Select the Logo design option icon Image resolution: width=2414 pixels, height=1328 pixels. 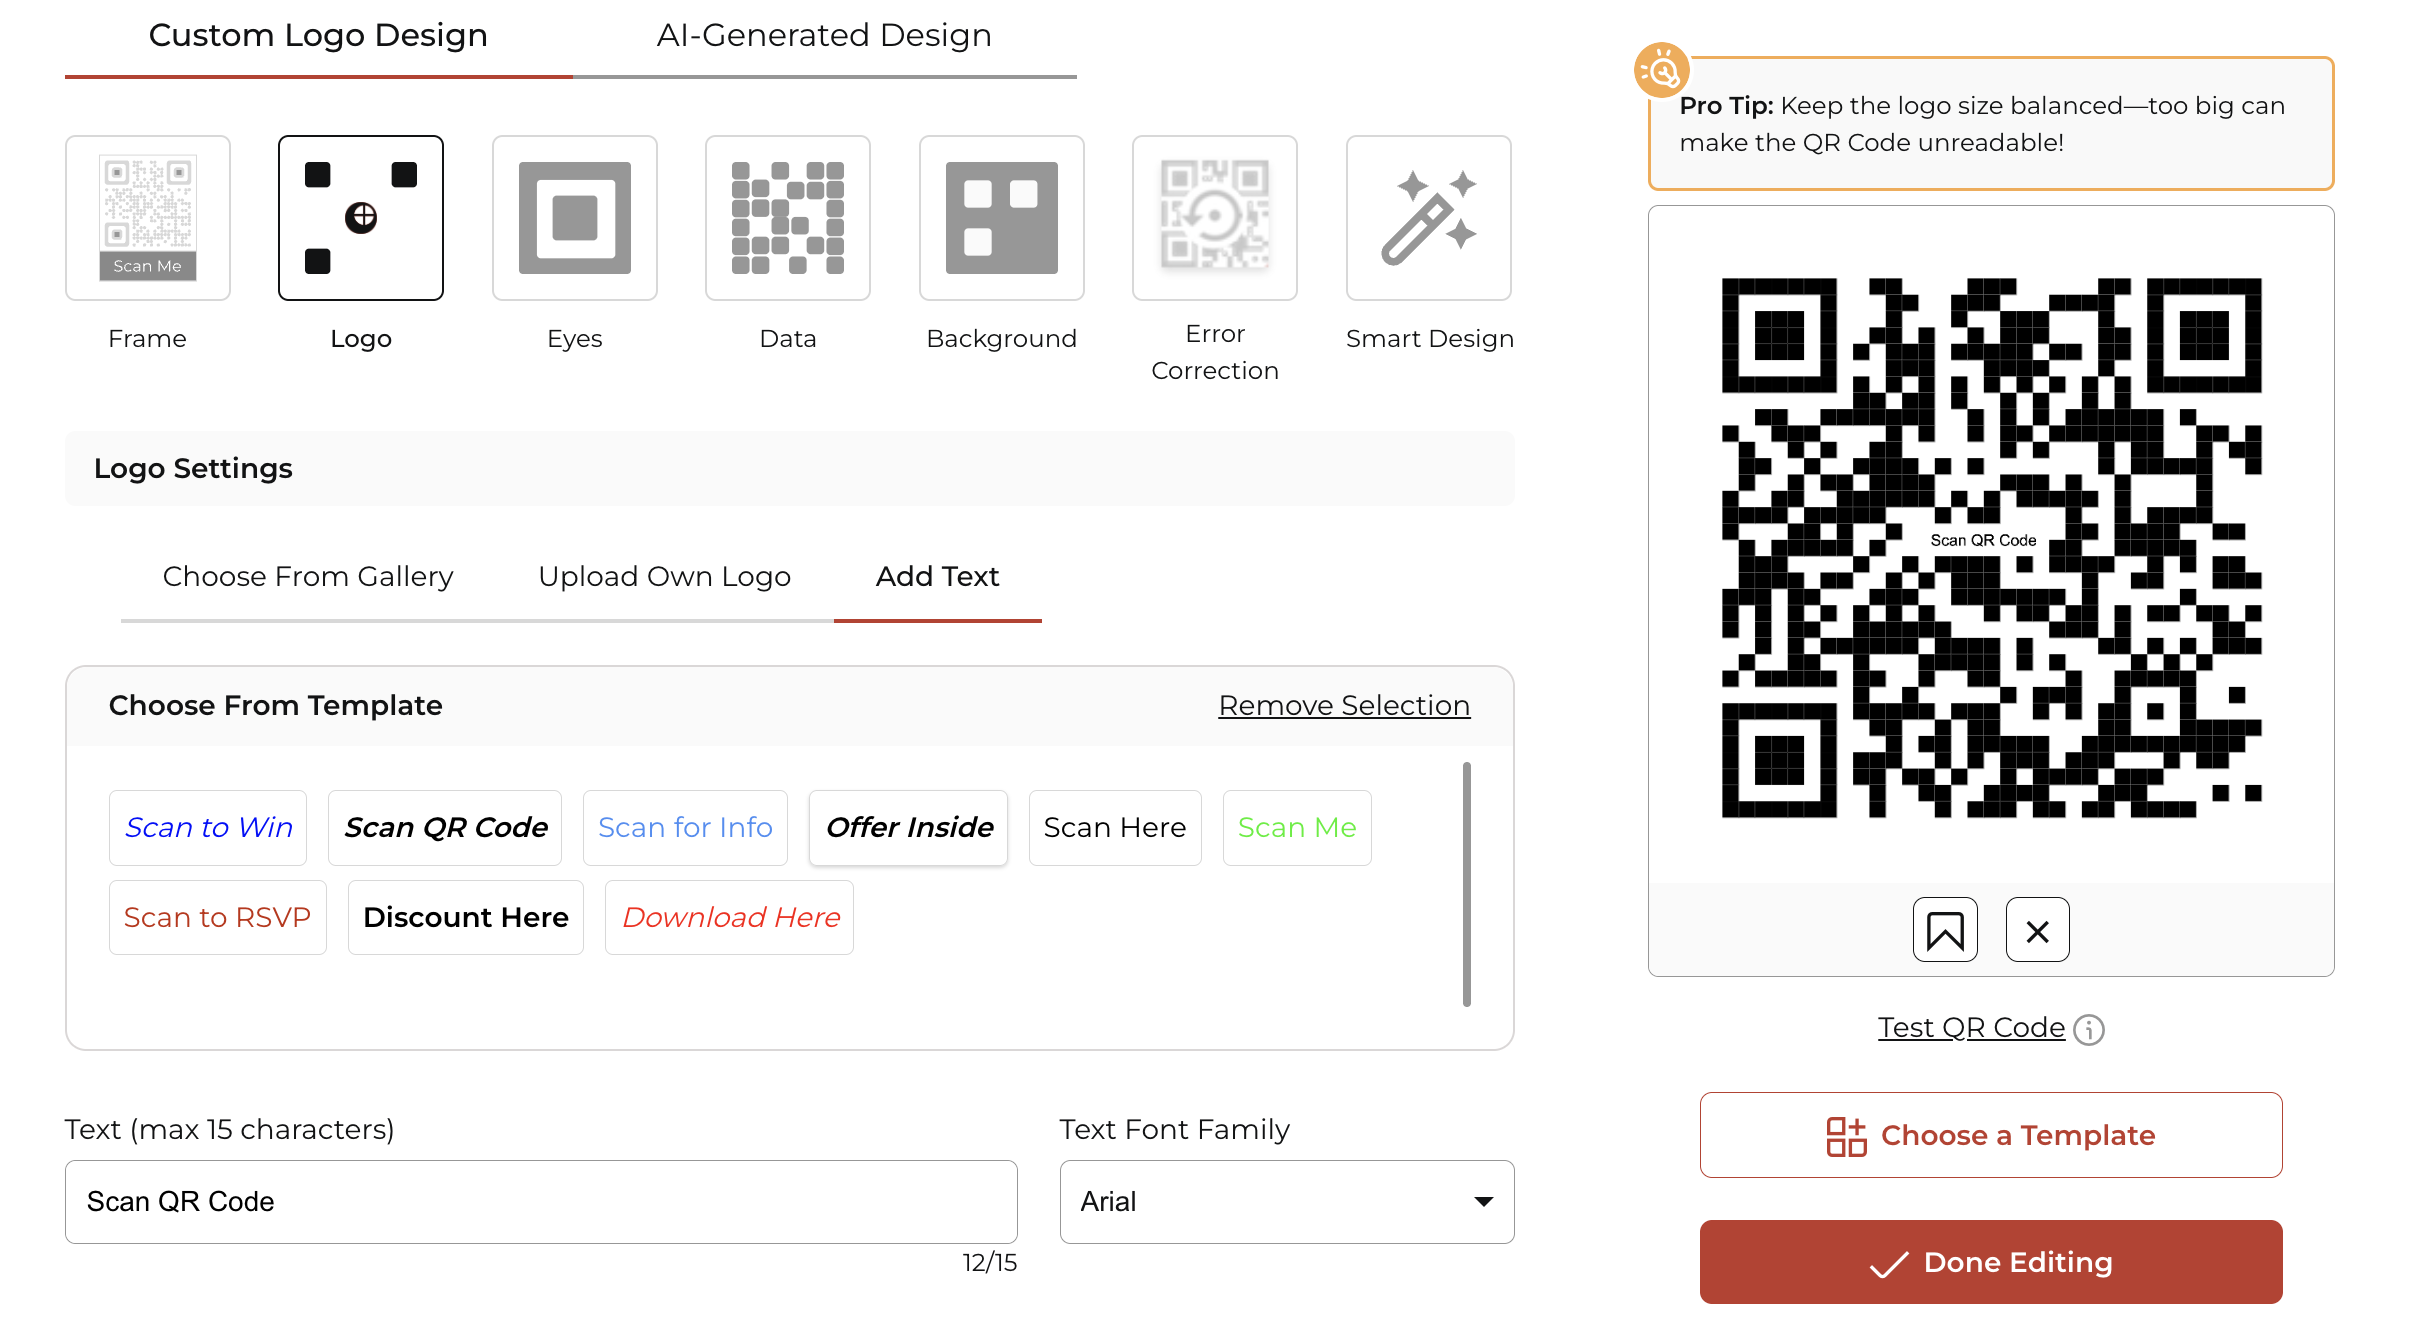point(361,218)
